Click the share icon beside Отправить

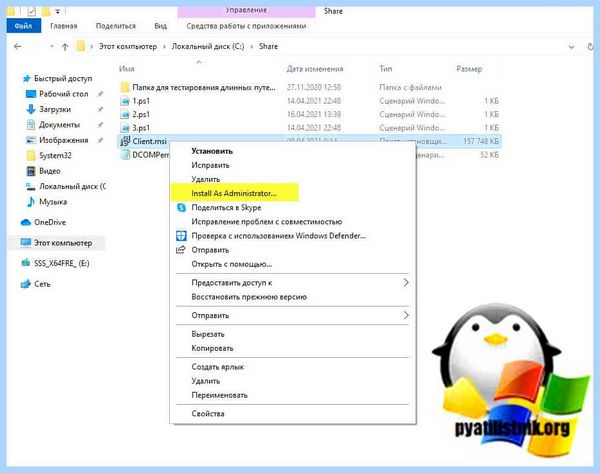click(181, 250)
